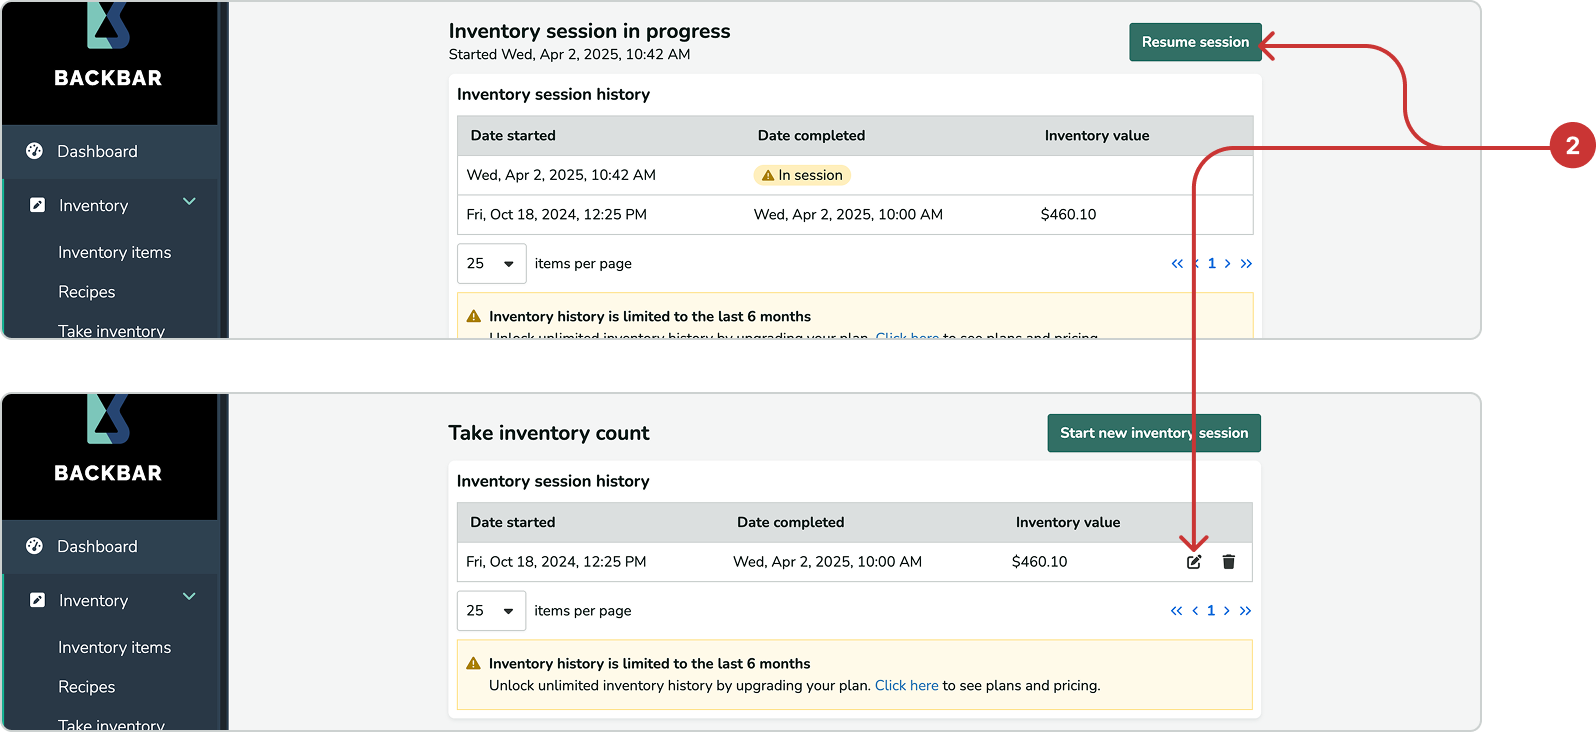This screenshot has height=732, width=1596.
Task: Click edit icon for Oct 18 session row
Action: click(x=1194, y=562)
